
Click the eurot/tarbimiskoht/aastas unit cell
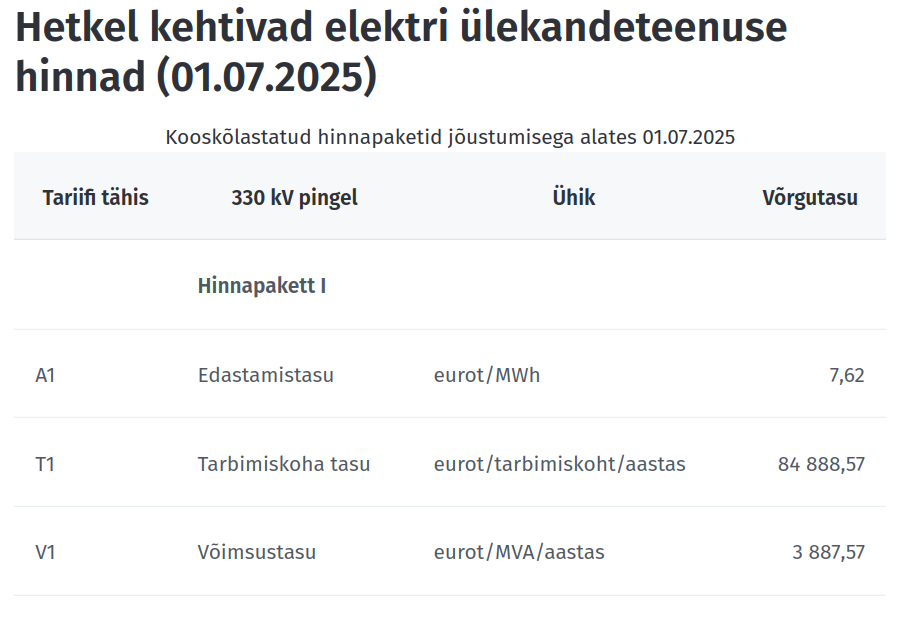click(559, 464)
